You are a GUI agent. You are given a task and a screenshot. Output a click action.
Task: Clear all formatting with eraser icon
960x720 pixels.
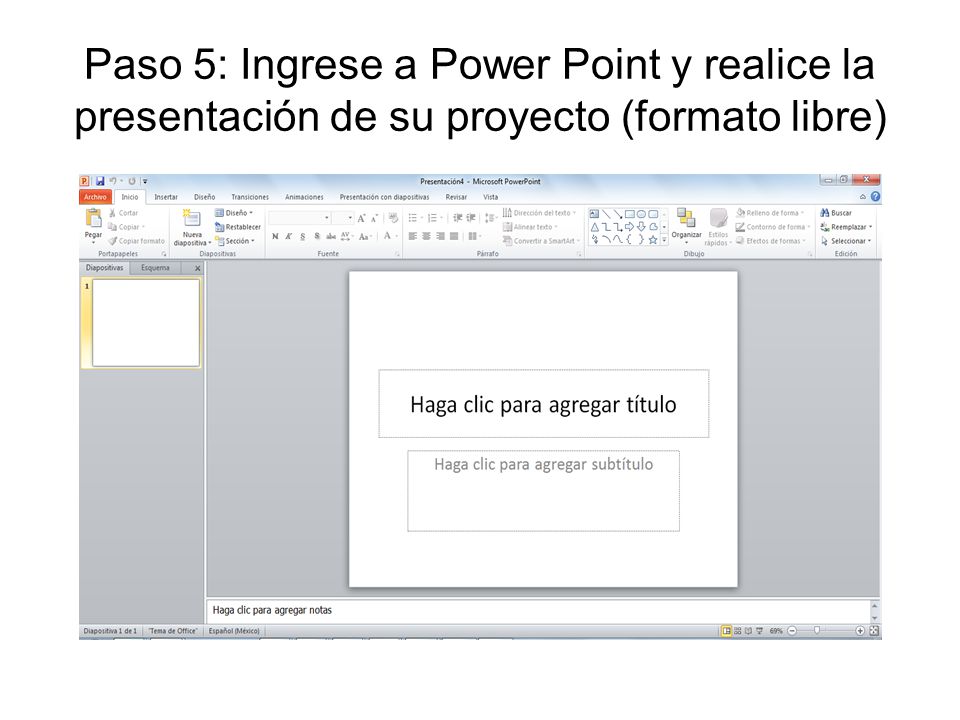pos(393,218)
